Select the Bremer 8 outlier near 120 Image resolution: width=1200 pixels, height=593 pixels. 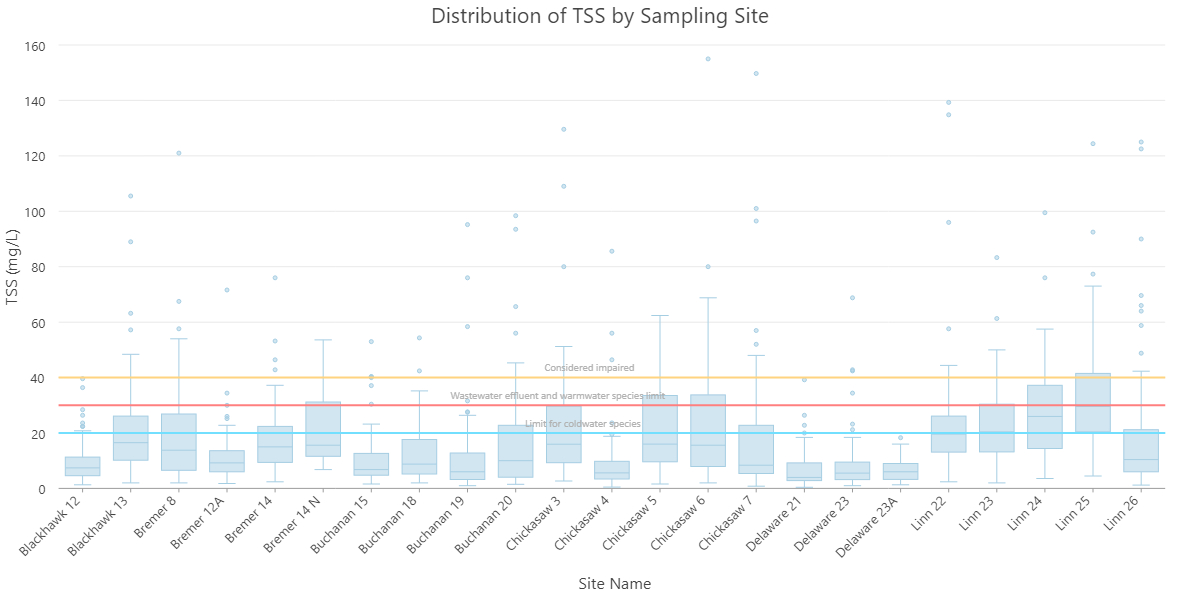[x=179, y=153]
